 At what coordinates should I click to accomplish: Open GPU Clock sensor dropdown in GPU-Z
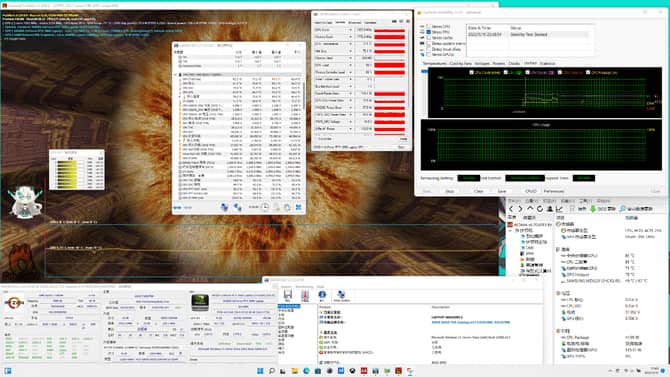(x=350, y=30)
